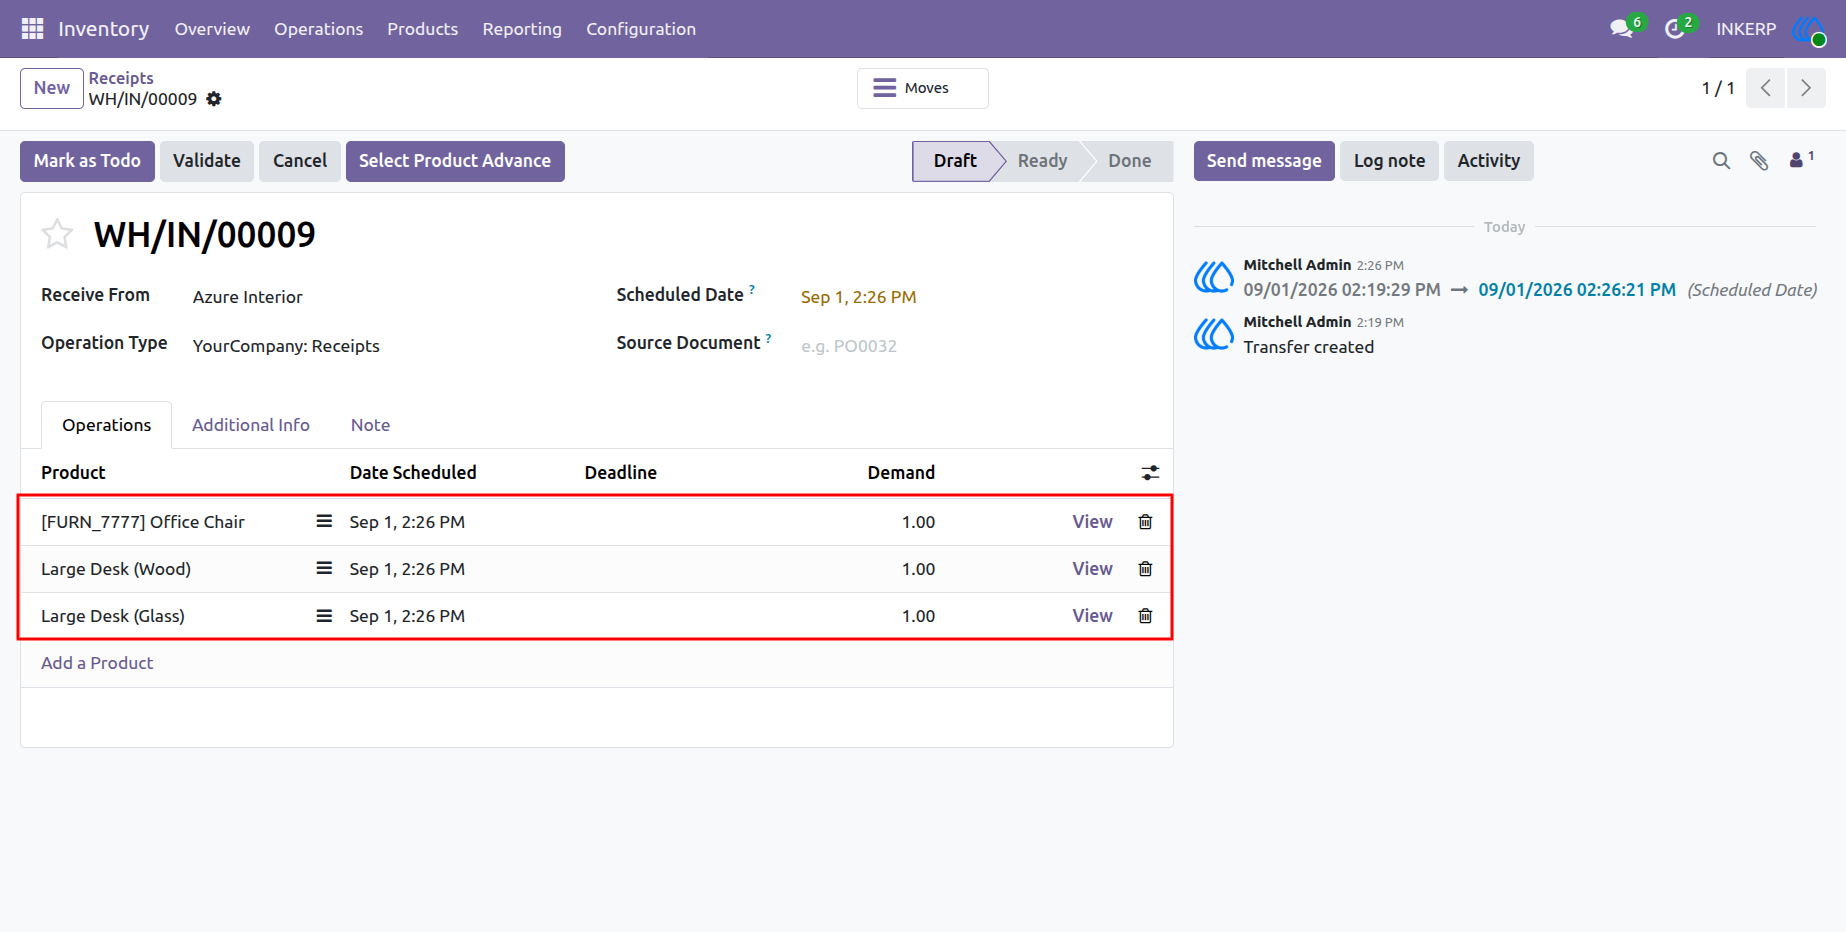Open the Configuration menu
The height and width of the screenshot is (932, 1846).
click(x=641, y=29)
